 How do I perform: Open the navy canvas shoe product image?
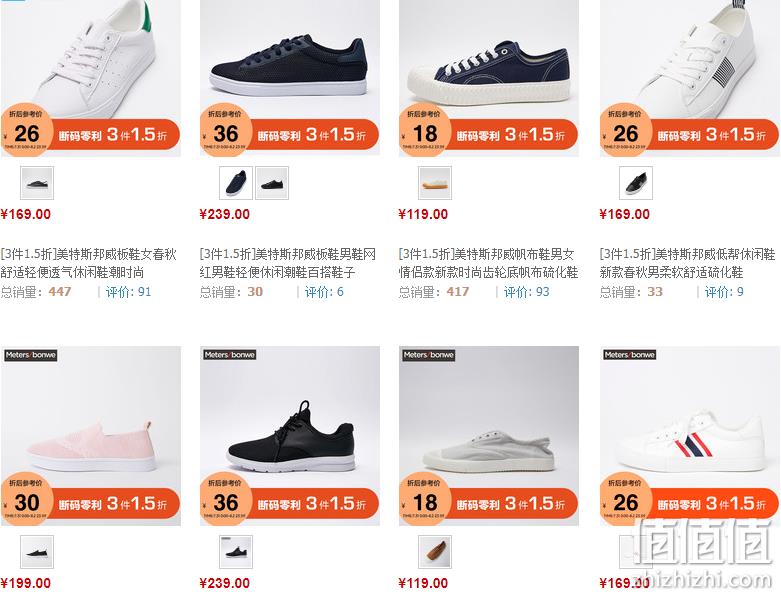click(x=489, y=78)
